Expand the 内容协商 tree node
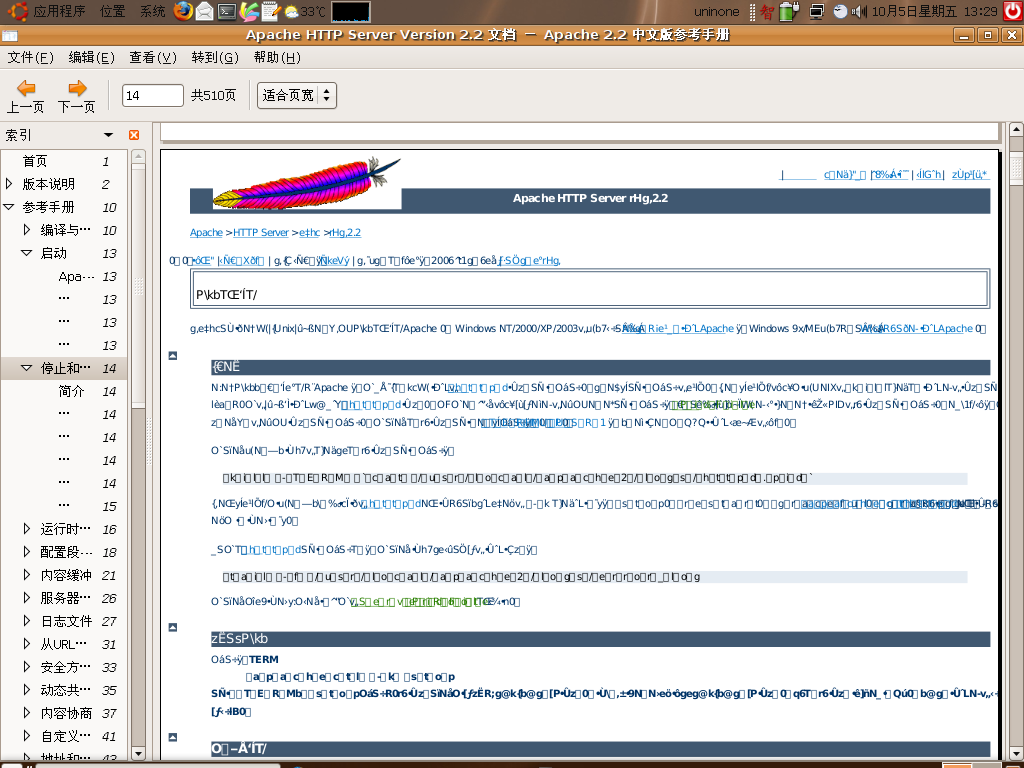The image size is (1024, 768). pos(27,713)
